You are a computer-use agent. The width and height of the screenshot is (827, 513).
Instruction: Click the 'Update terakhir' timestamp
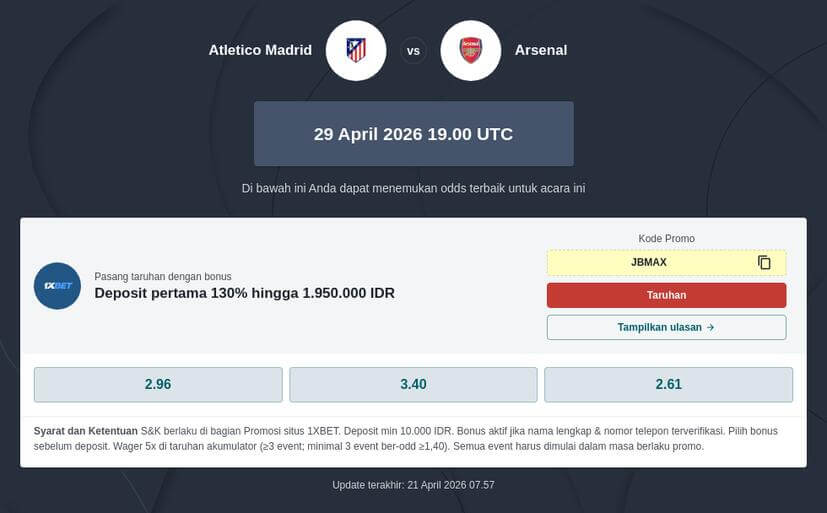413,485
